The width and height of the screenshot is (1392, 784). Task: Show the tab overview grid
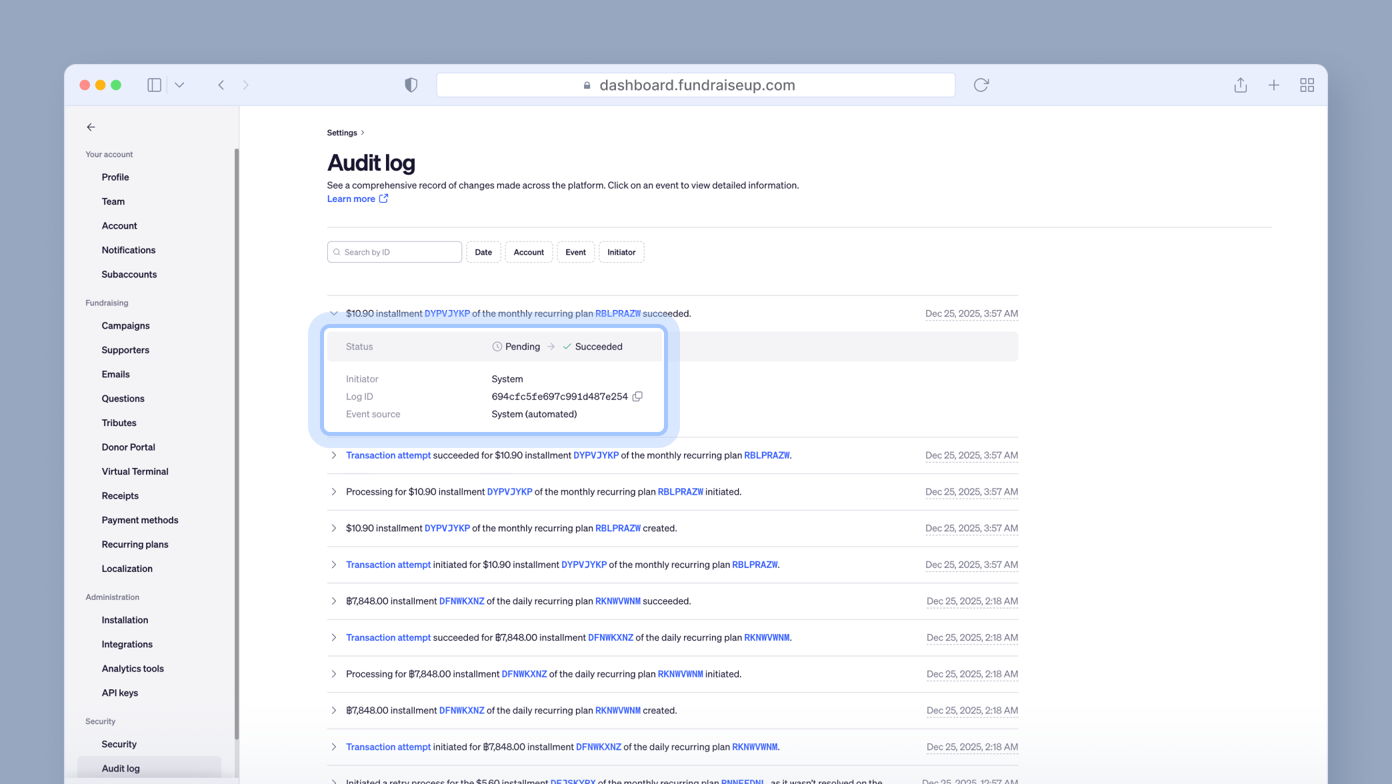(1307, 85)
